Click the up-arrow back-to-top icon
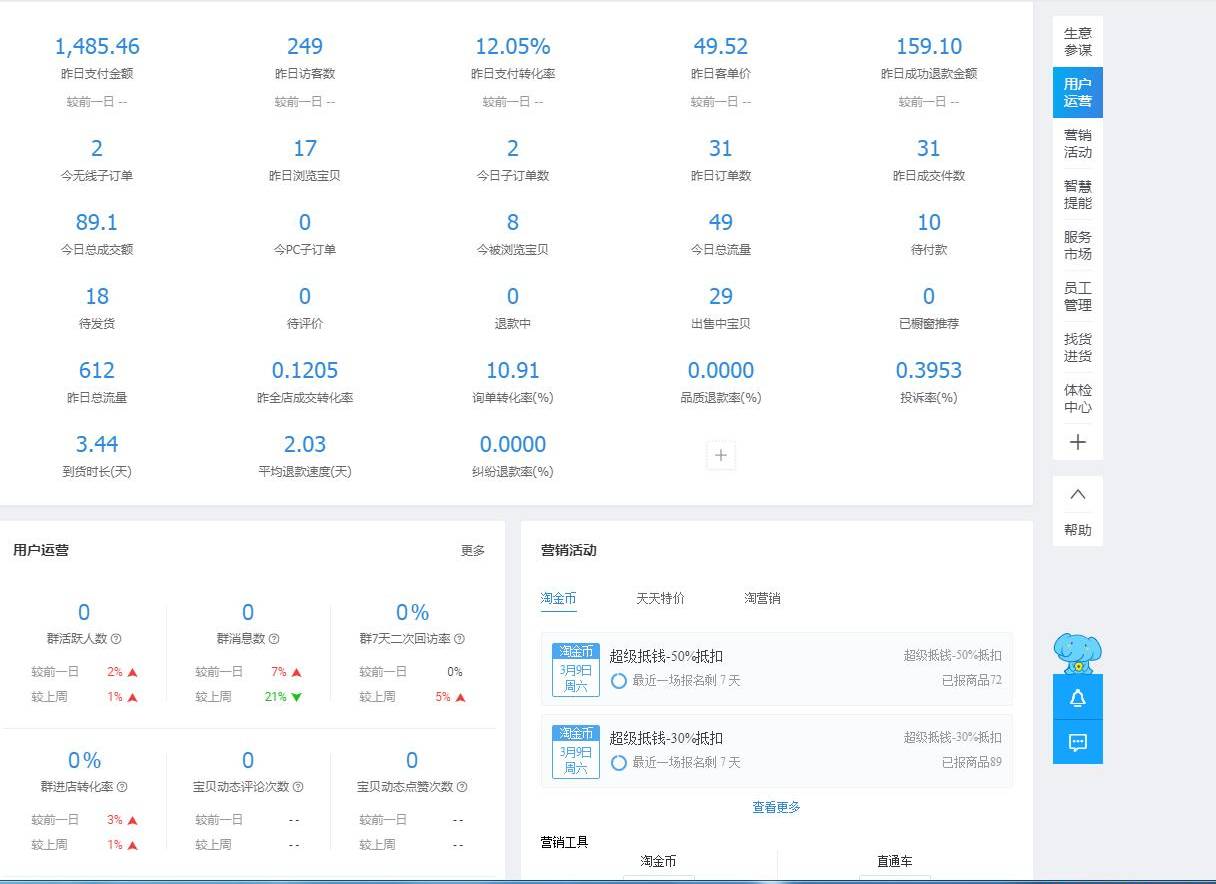 (1078, 494)
